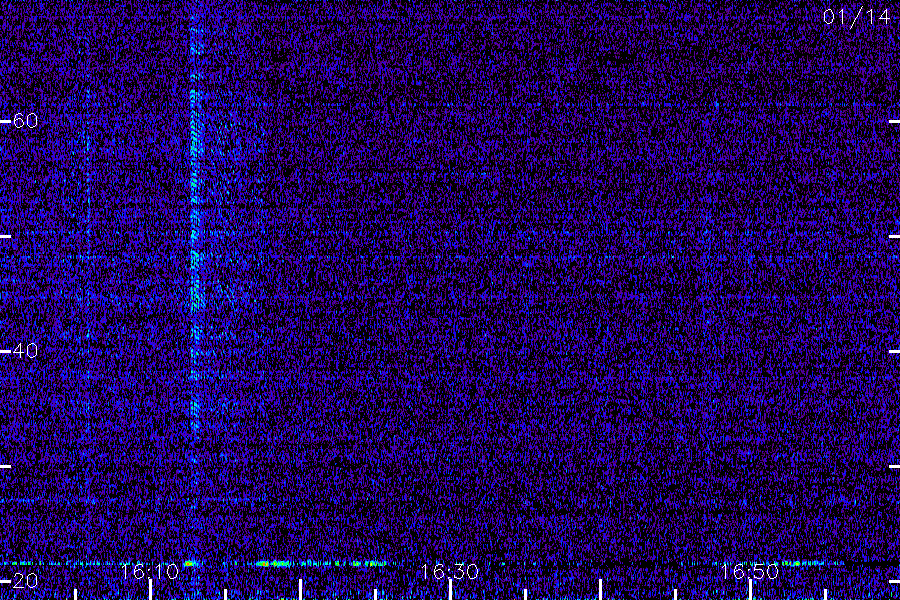Click the 16:30 time label
This screenshot has height=600, width=900.
449,571
